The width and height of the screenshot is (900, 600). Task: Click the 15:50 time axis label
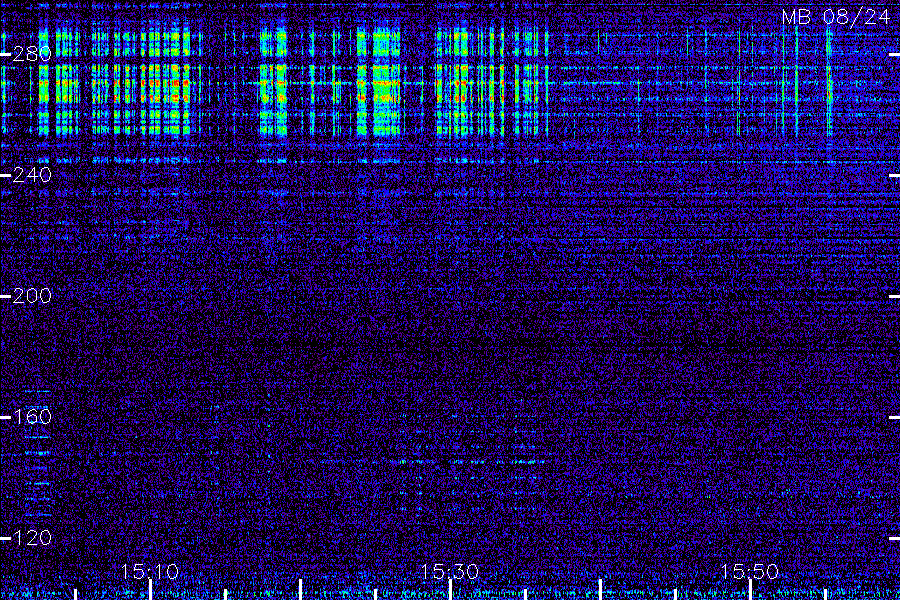click(750, 572)
